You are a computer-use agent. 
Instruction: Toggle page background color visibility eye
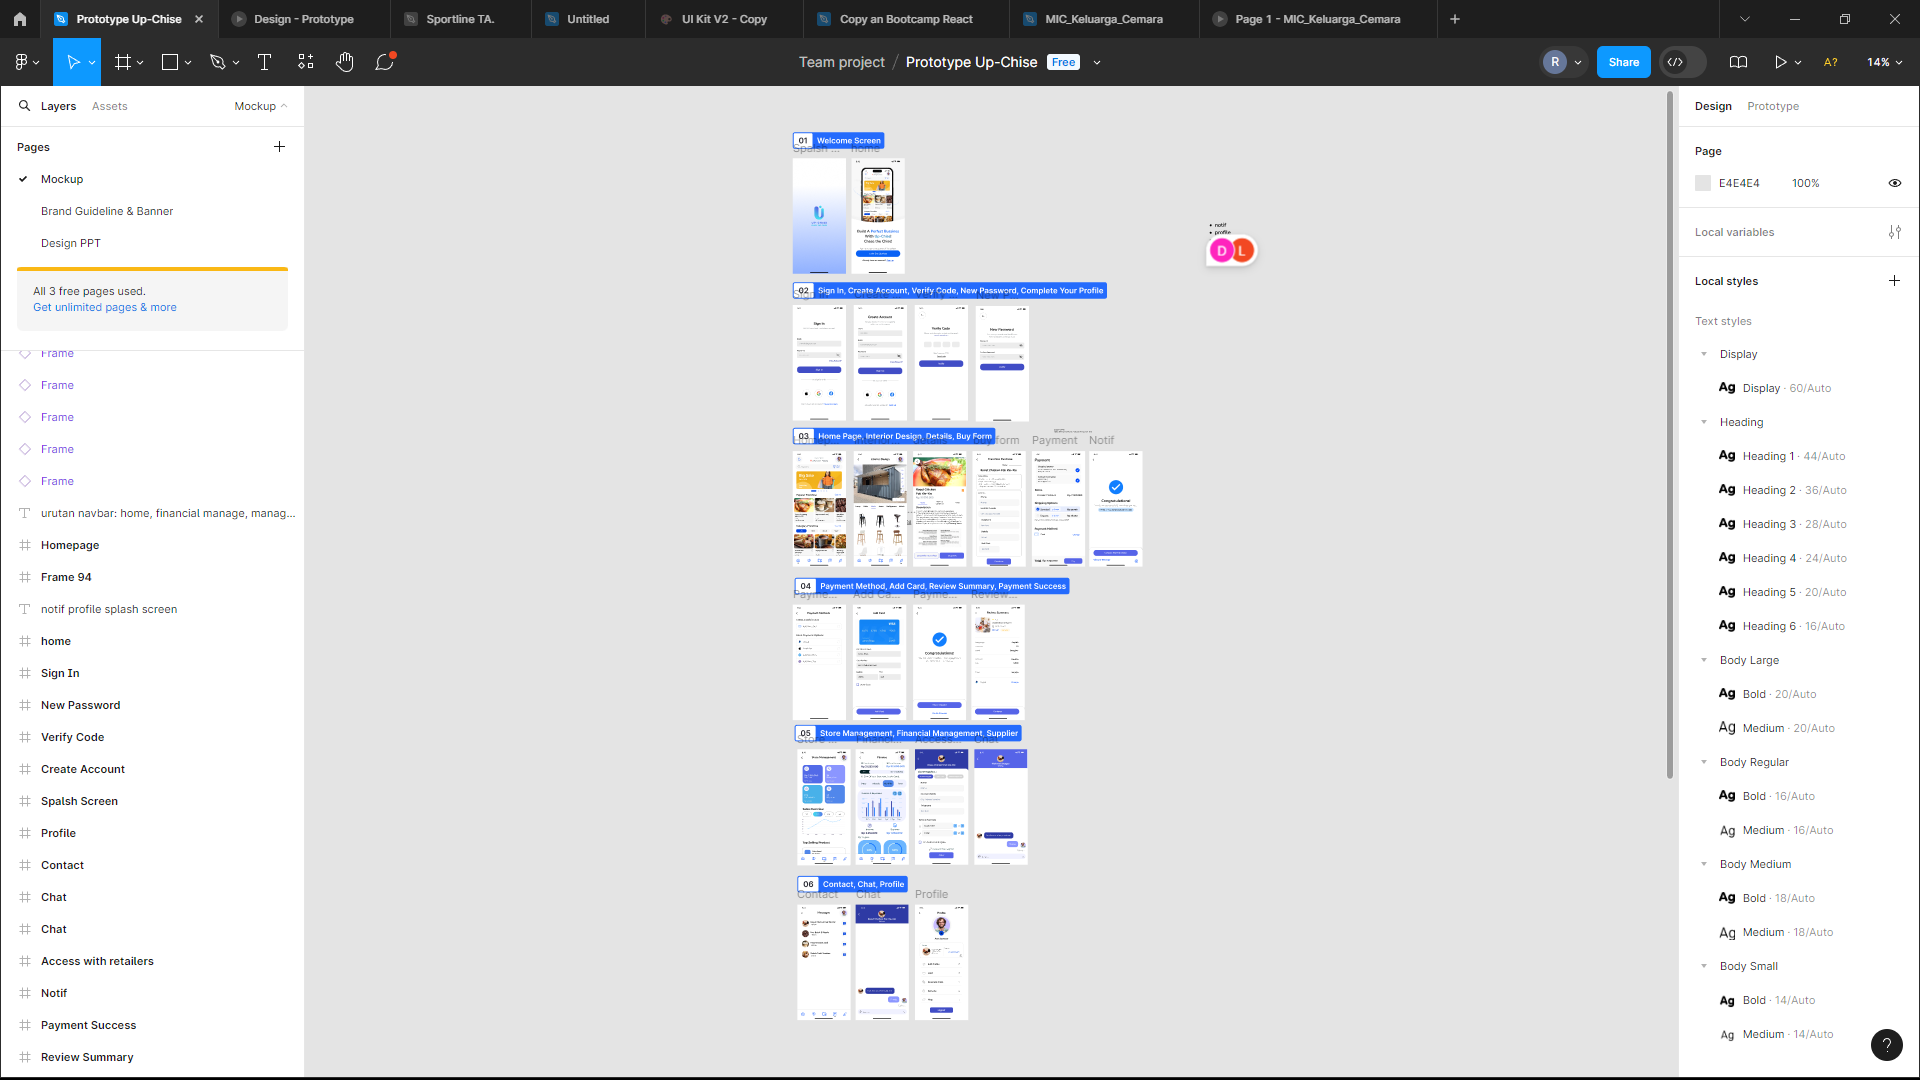click(1894, 183)
